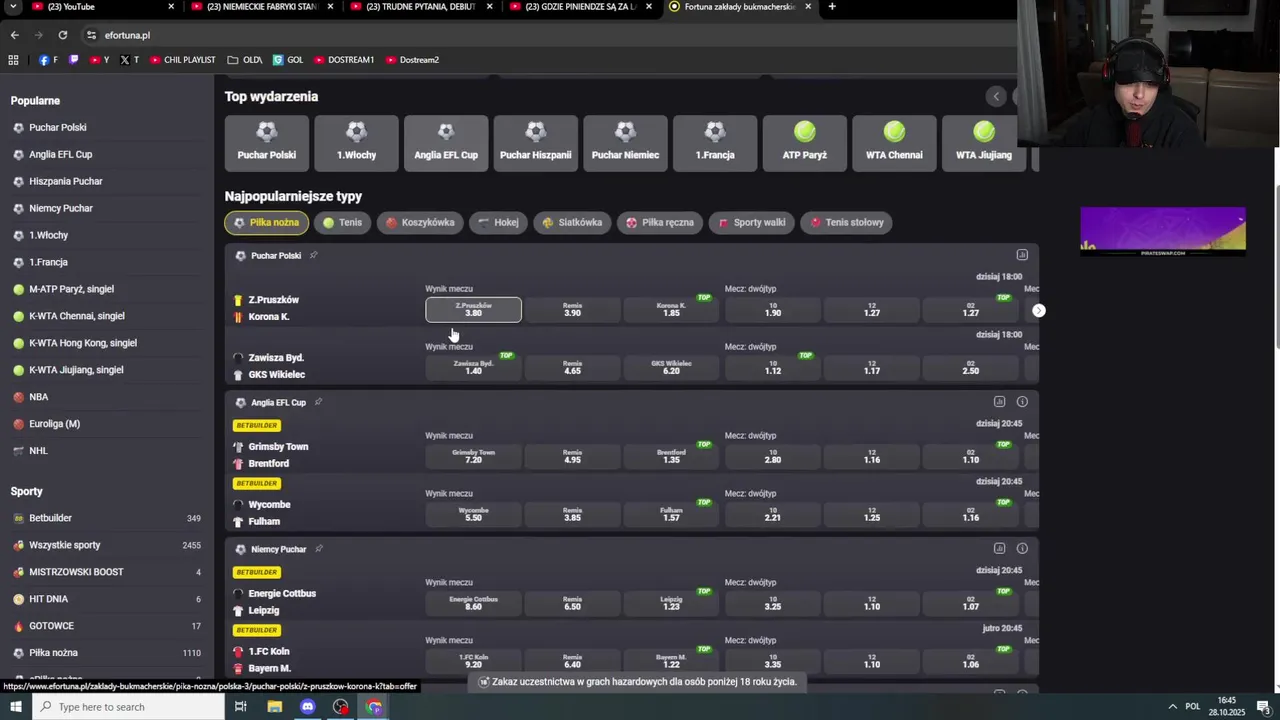Open Facebook bookmark F

coord(48,60)
